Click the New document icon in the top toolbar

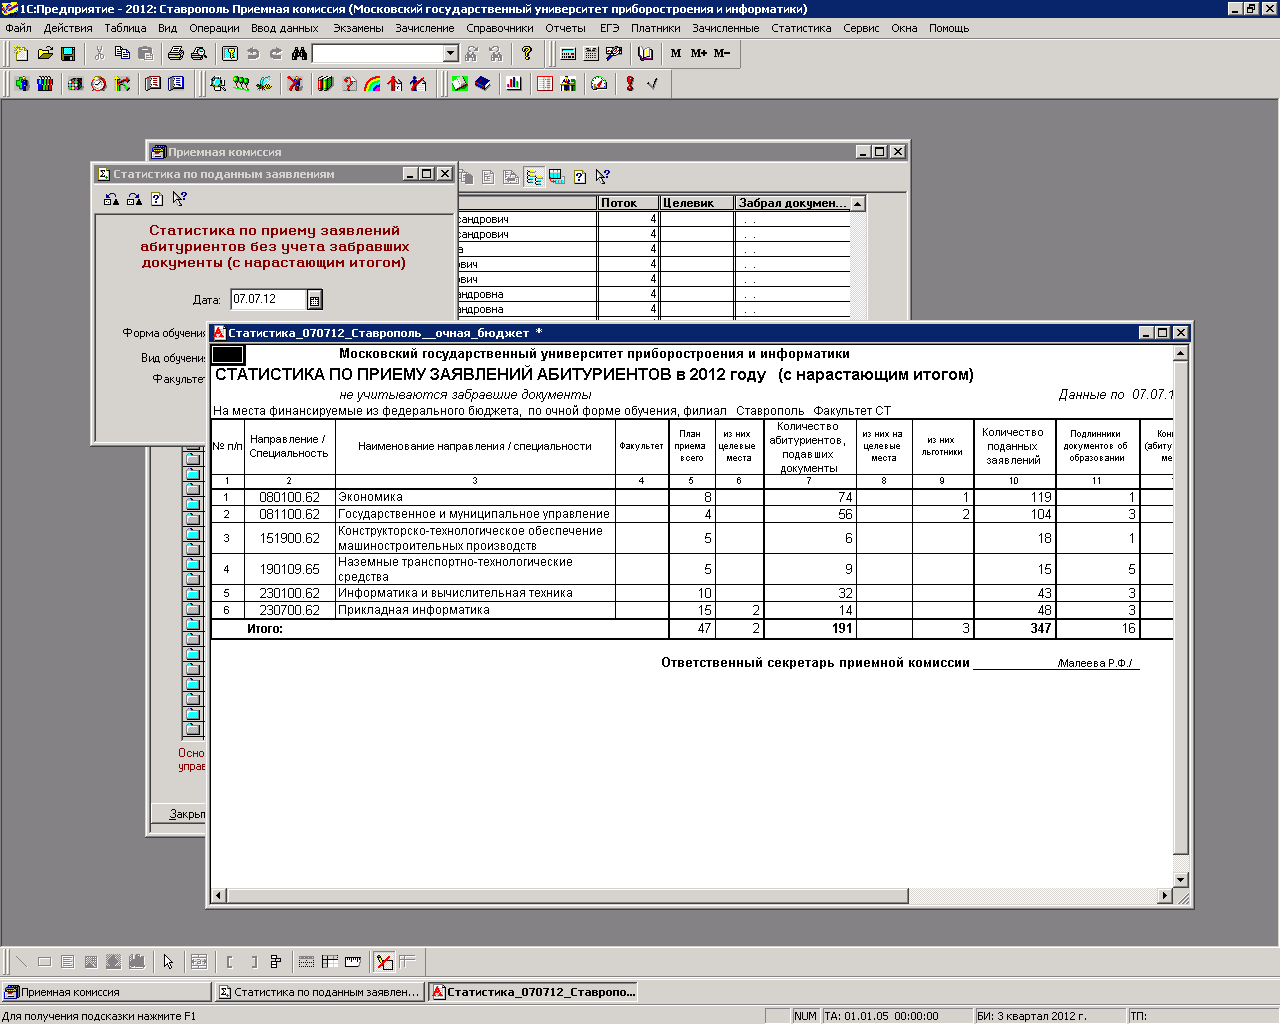pyautogui.click(x=21, y=53)
